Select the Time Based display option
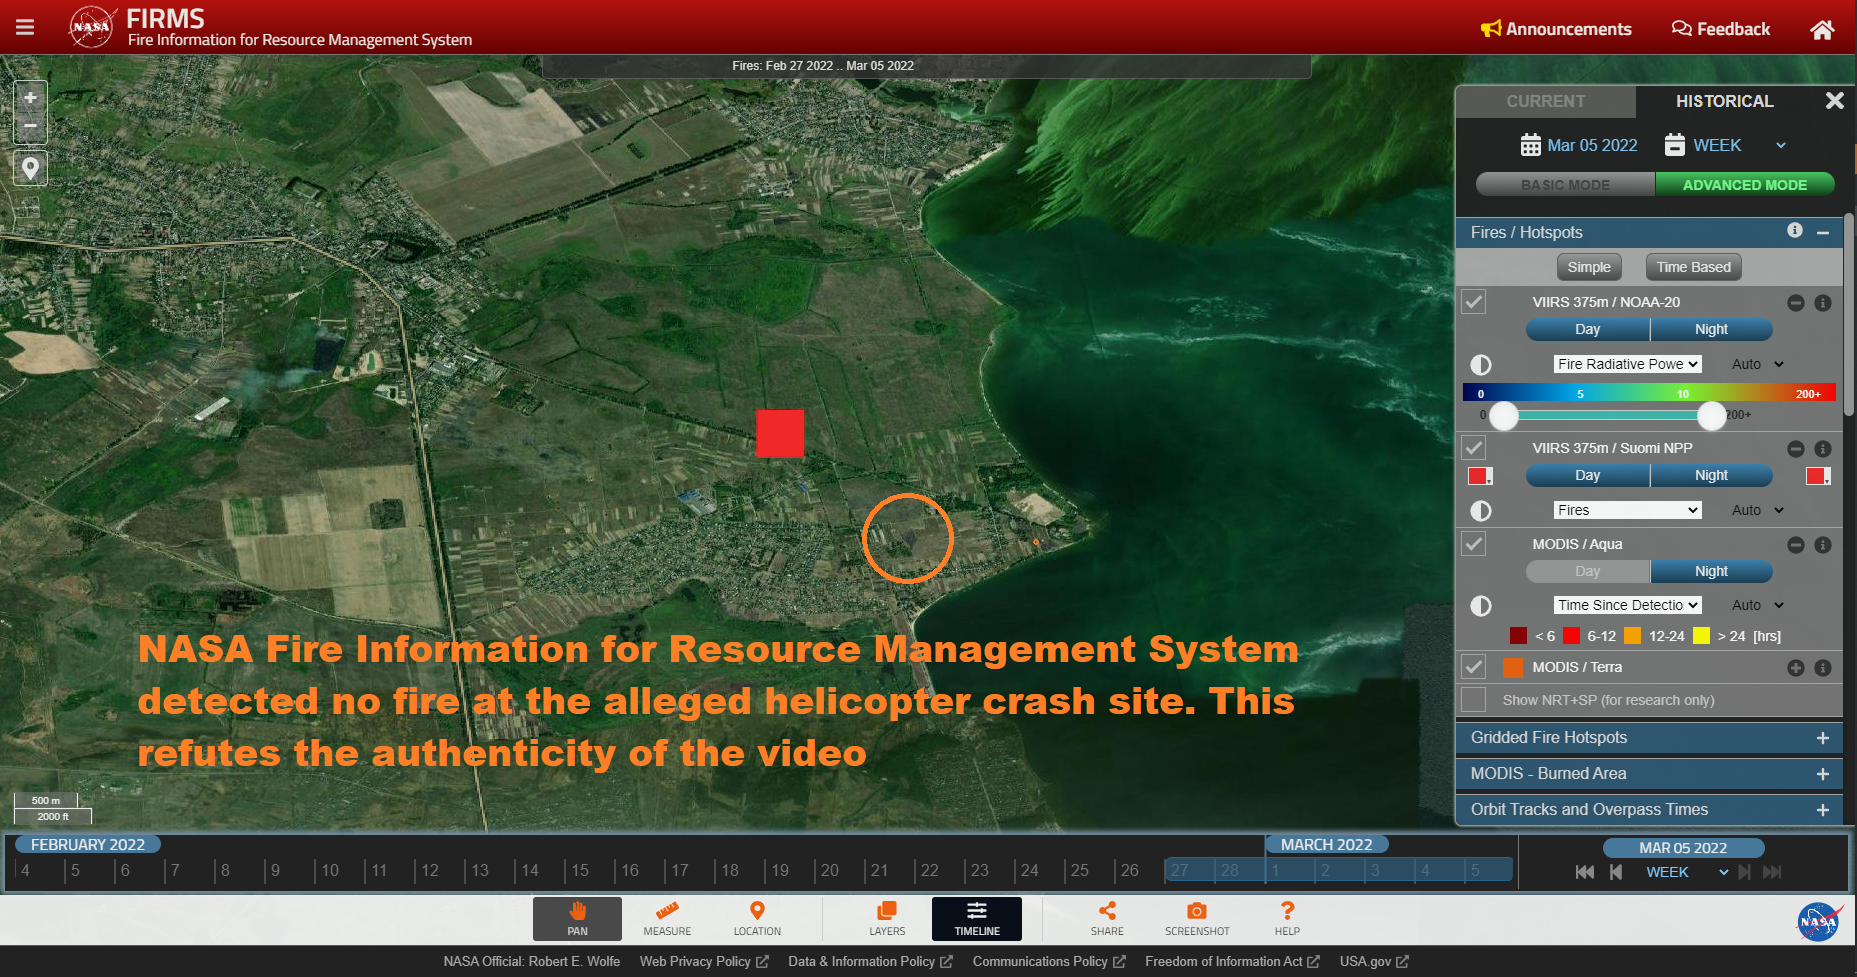The width and height of the screenshot is (1857, 977). point(1693,267)
